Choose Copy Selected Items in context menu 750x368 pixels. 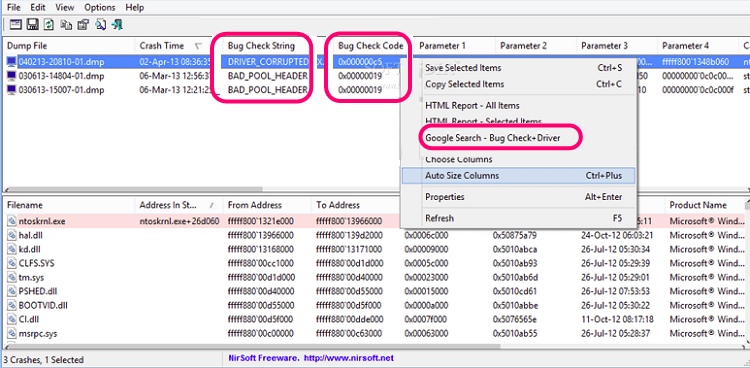click(518, 84)
